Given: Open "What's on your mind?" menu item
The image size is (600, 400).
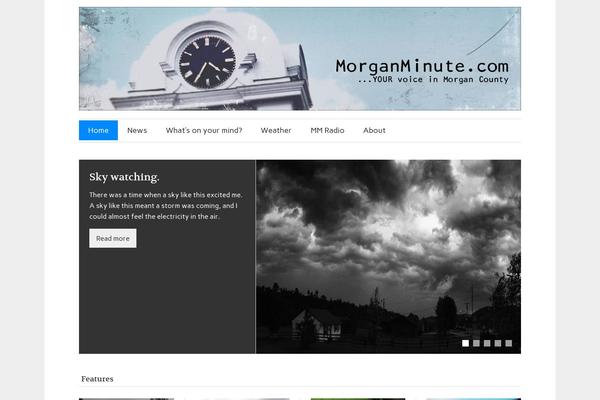Looking at the screenshot, I should [x=204, y=130].
